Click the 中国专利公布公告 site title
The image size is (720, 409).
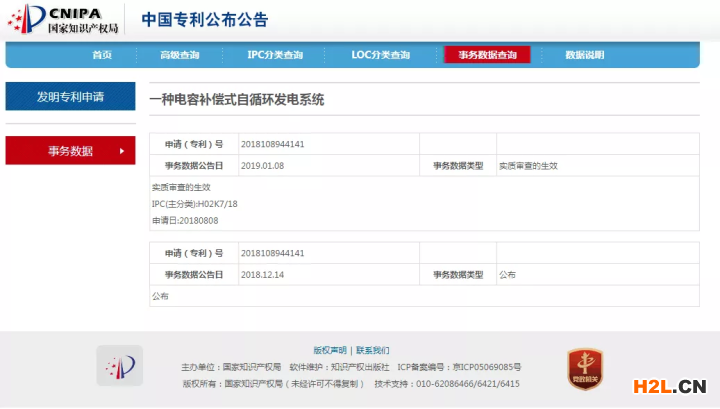(x=205, y=20)
